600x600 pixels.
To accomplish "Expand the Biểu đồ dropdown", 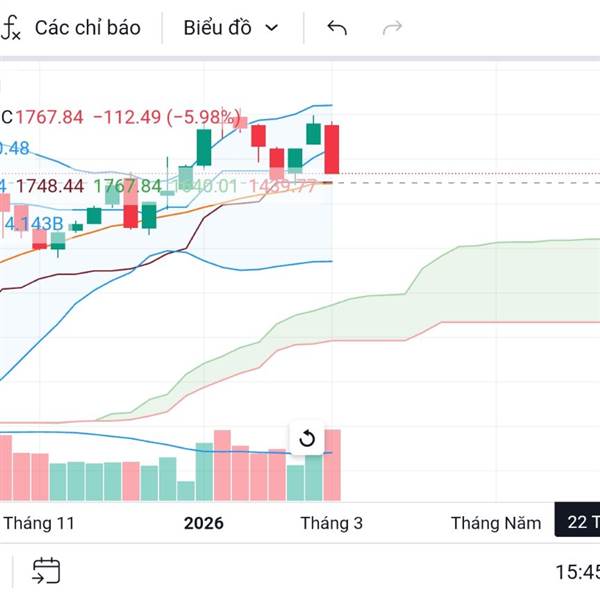I will pos(230,28).
